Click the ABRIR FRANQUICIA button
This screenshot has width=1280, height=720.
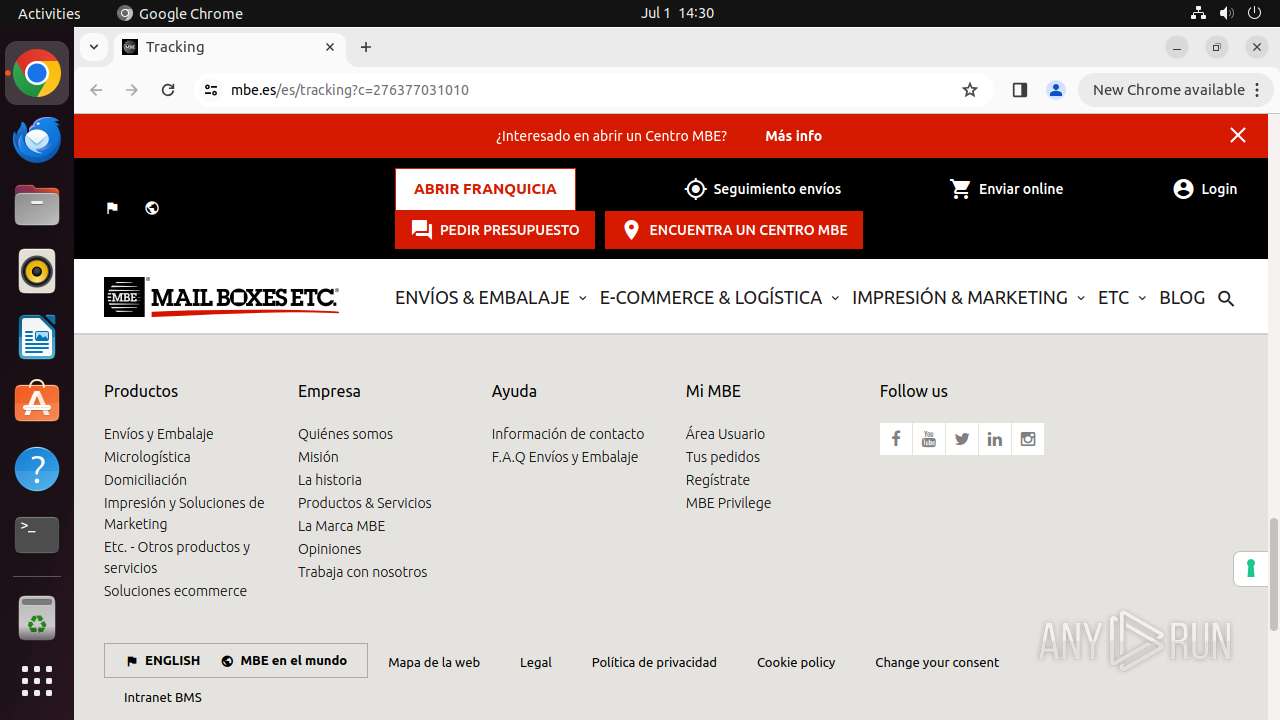(485, 189)
